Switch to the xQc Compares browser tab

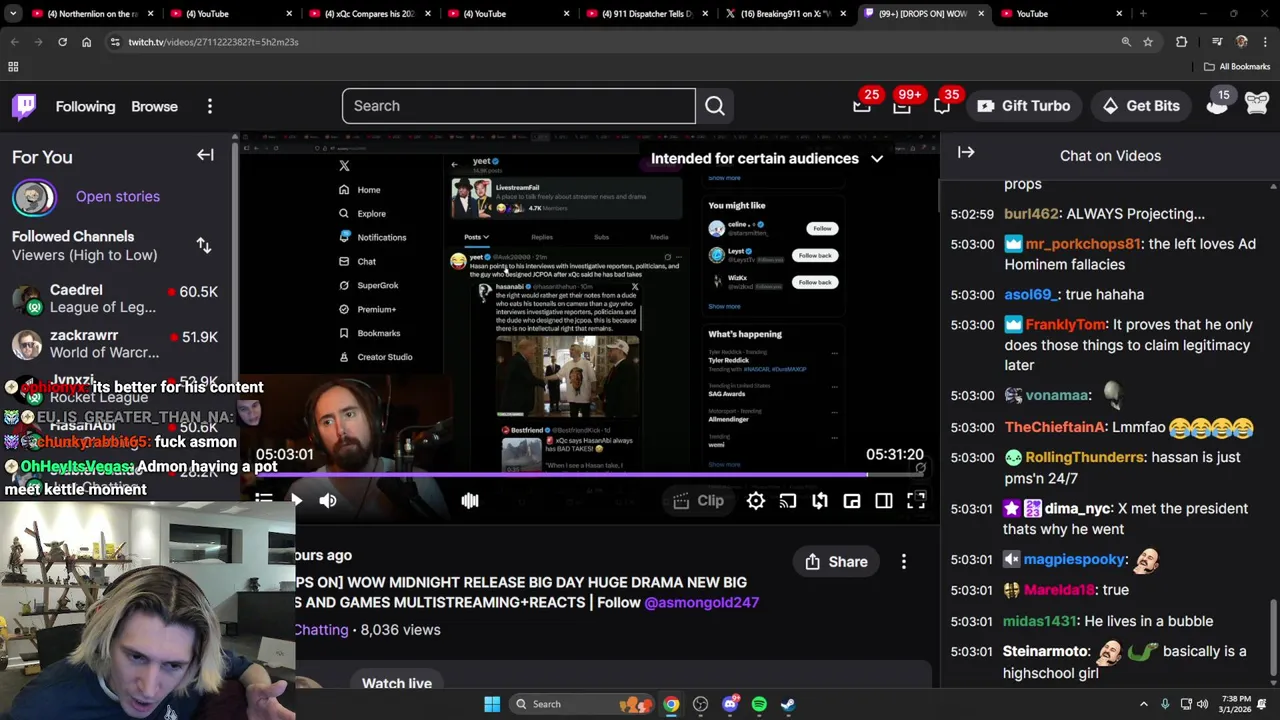tap(368, 14)
